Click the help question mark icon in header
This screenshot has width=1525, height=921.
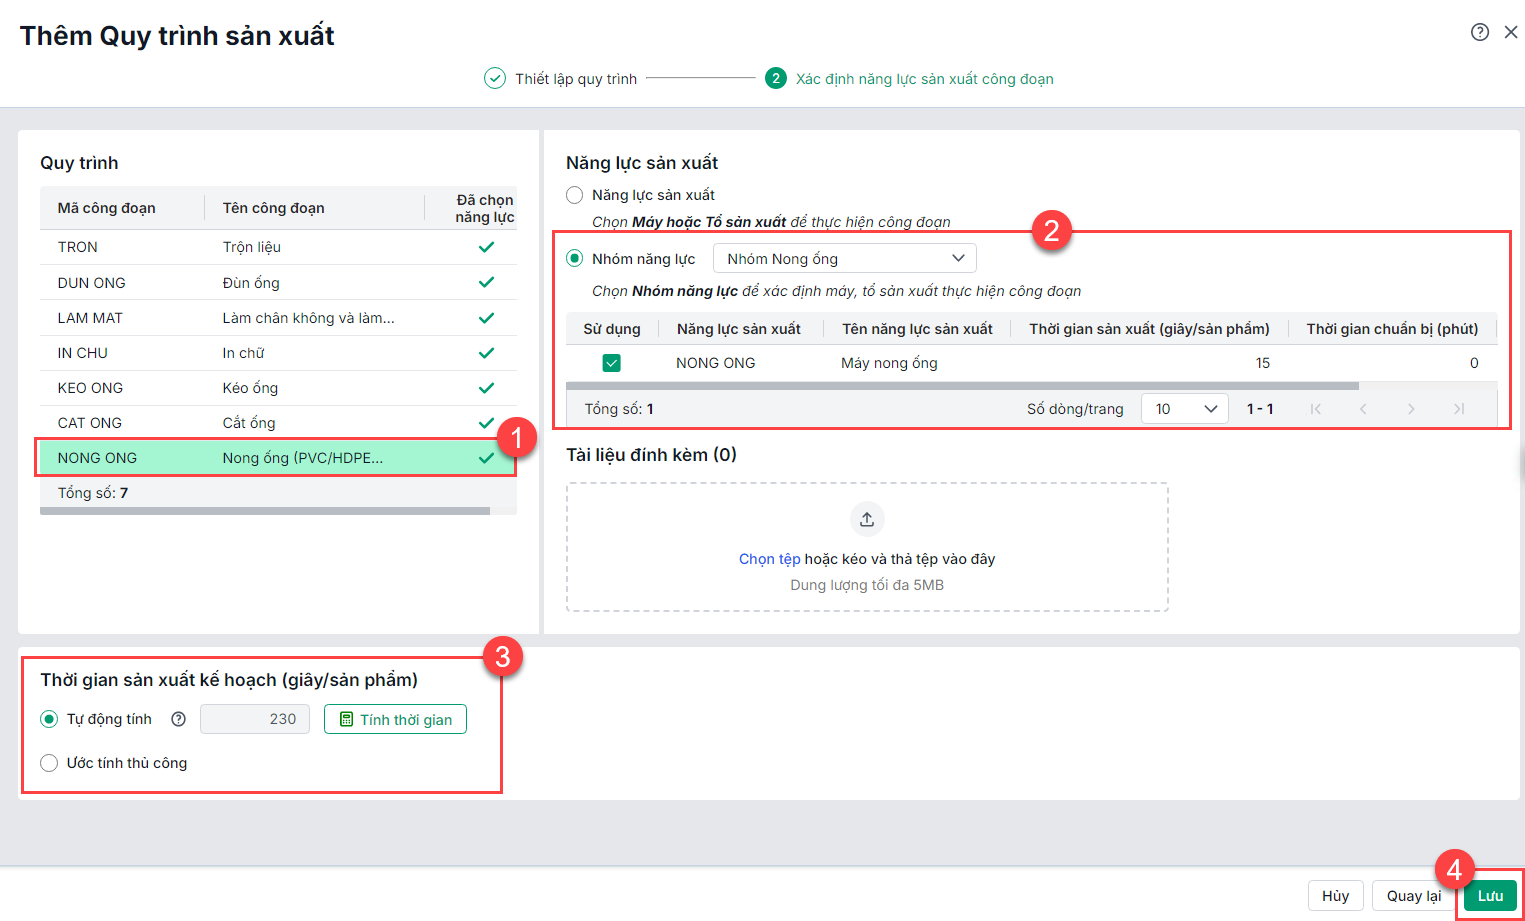click(1480, 32)
